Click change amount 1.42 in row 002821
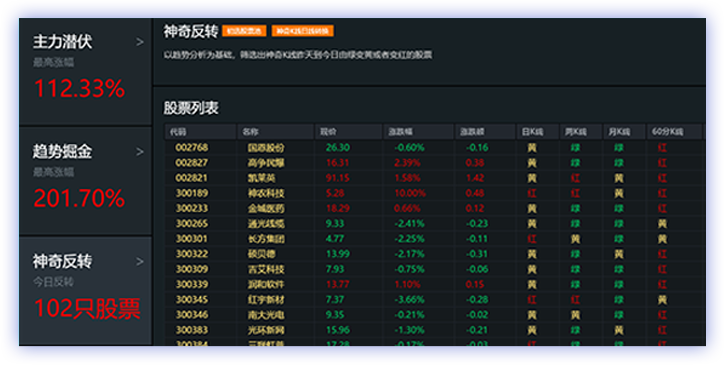The height and width of the screenshot is (365, 724). (x=475, y=178)
